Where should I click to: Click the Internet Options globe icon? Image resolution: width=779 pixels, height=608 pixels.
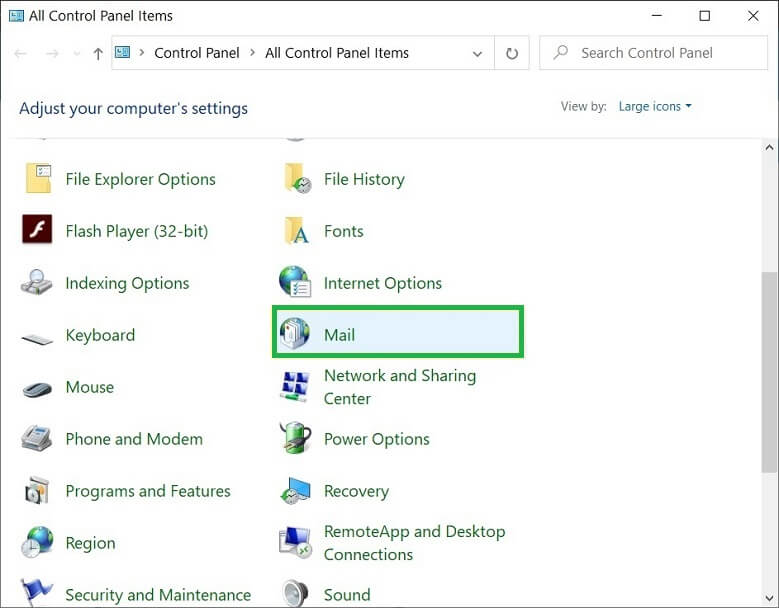point(295,282)
